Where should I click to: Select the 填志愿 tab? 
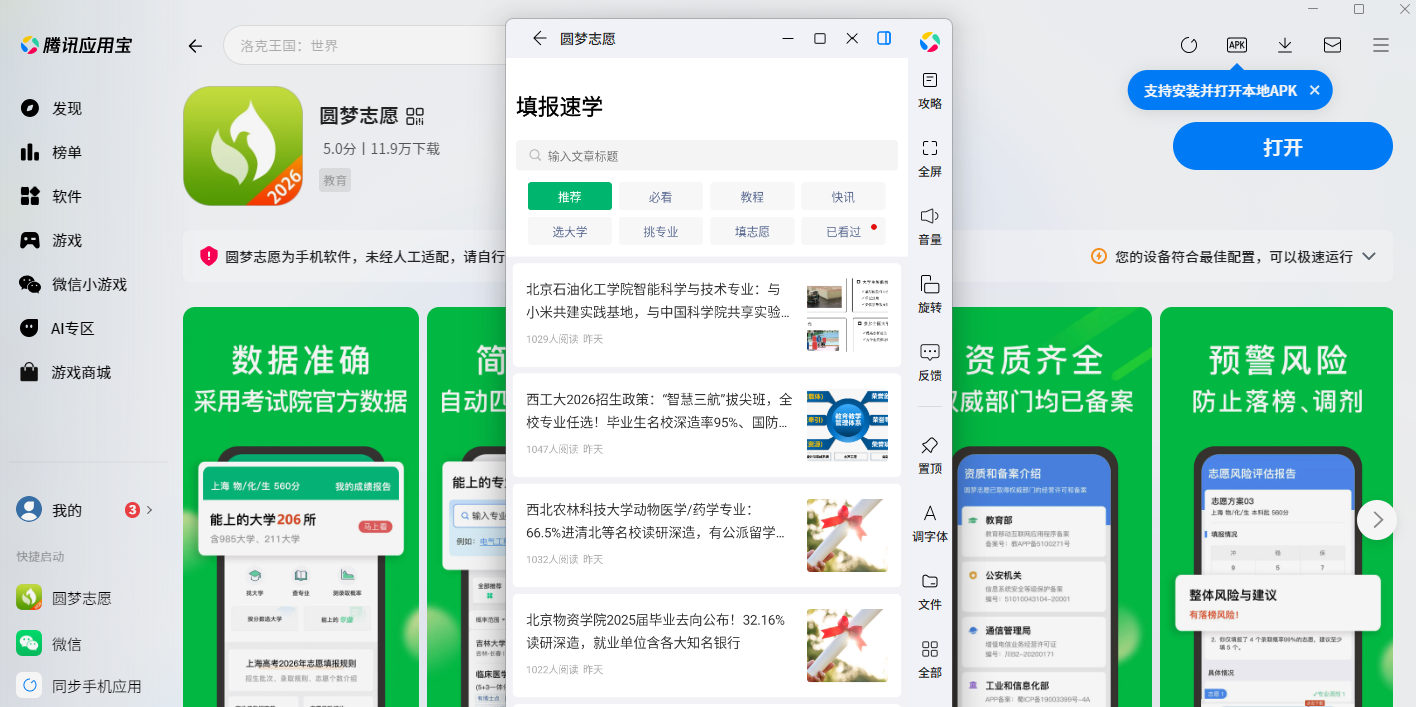[752, 231]
